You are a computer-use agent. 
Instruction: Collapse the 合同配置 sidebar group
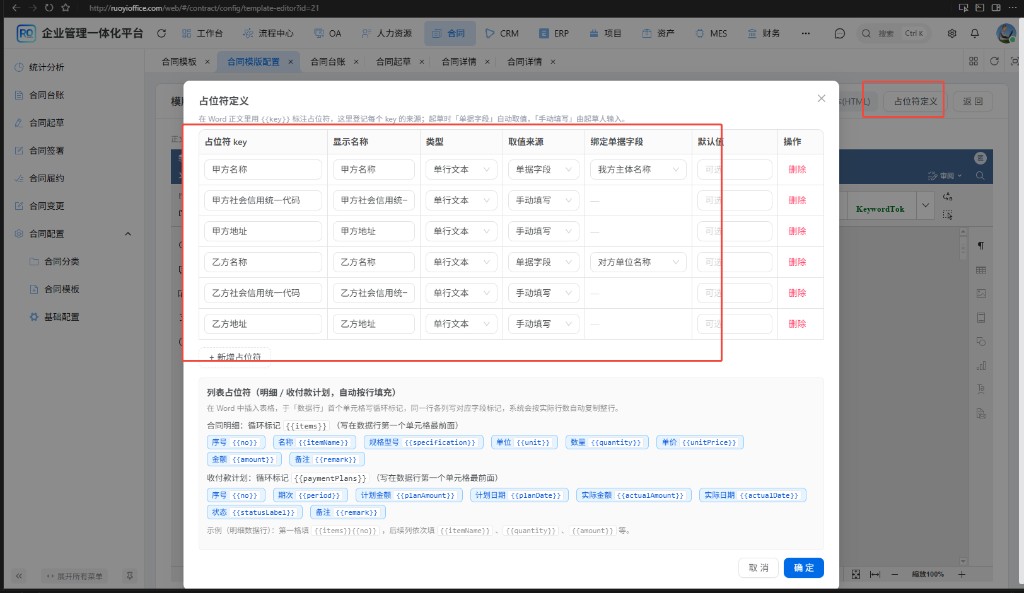[128, 234]
